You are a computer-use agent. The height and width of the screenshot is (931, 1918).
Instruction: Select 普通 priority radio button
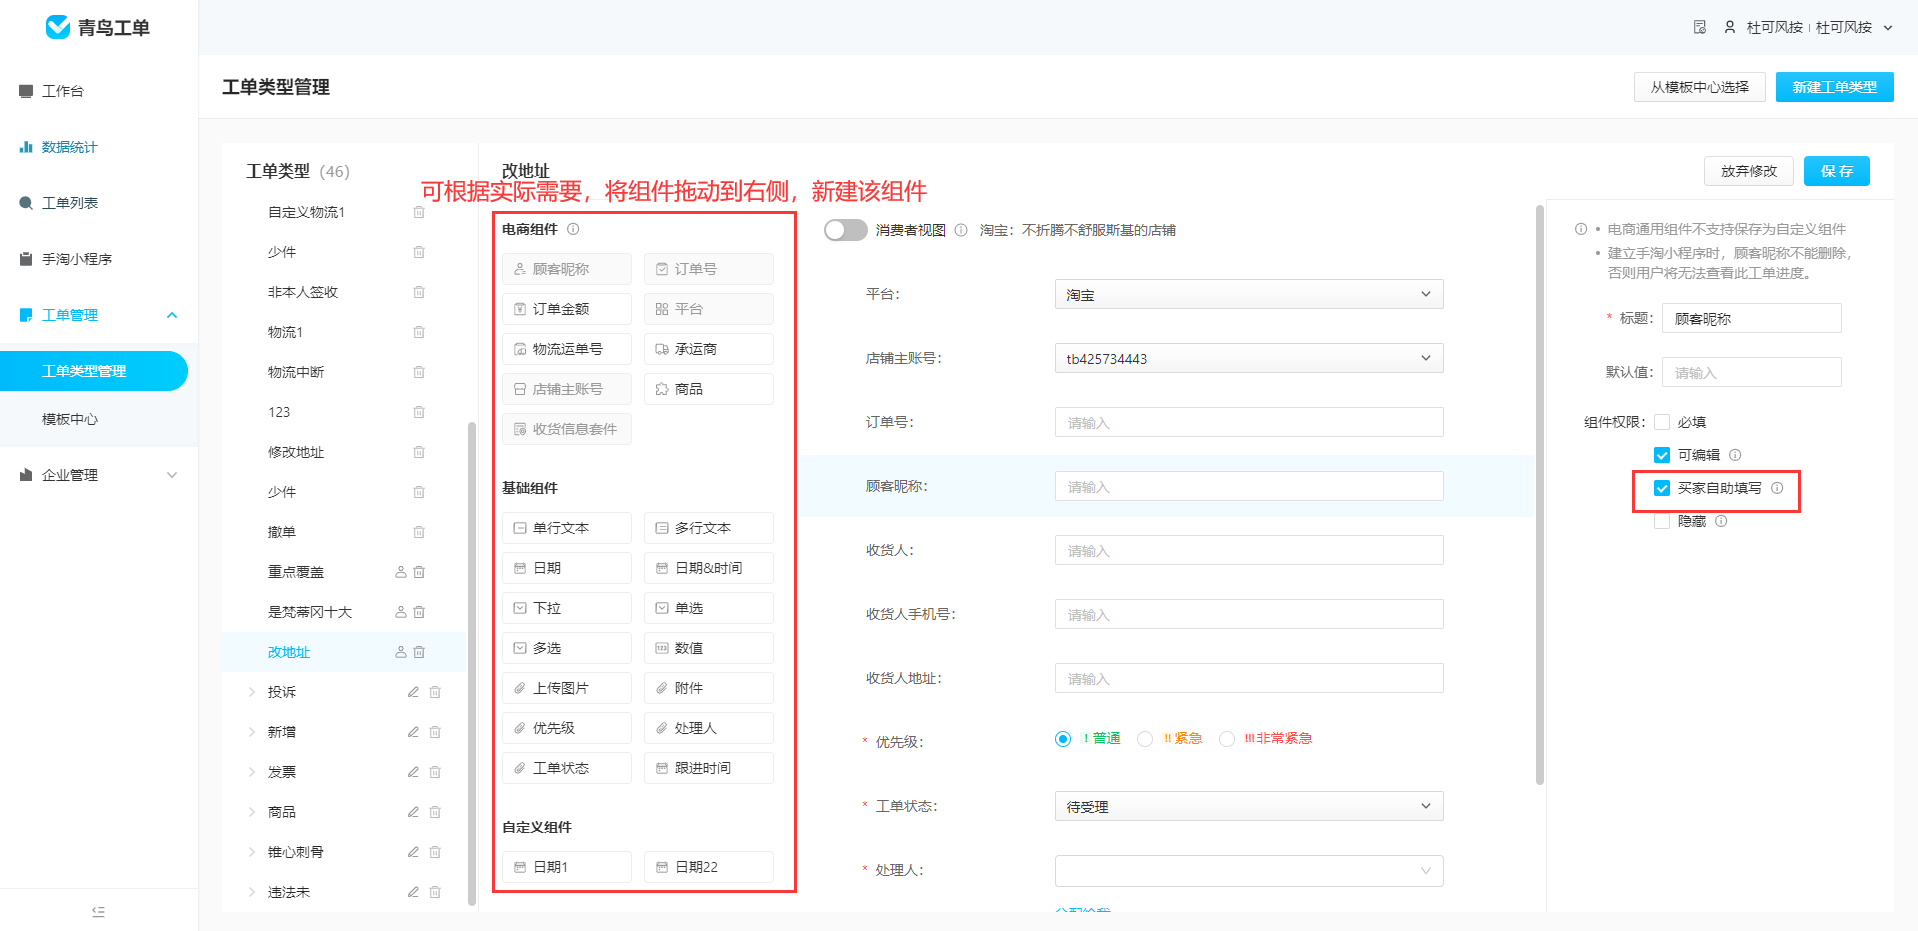1063,739
